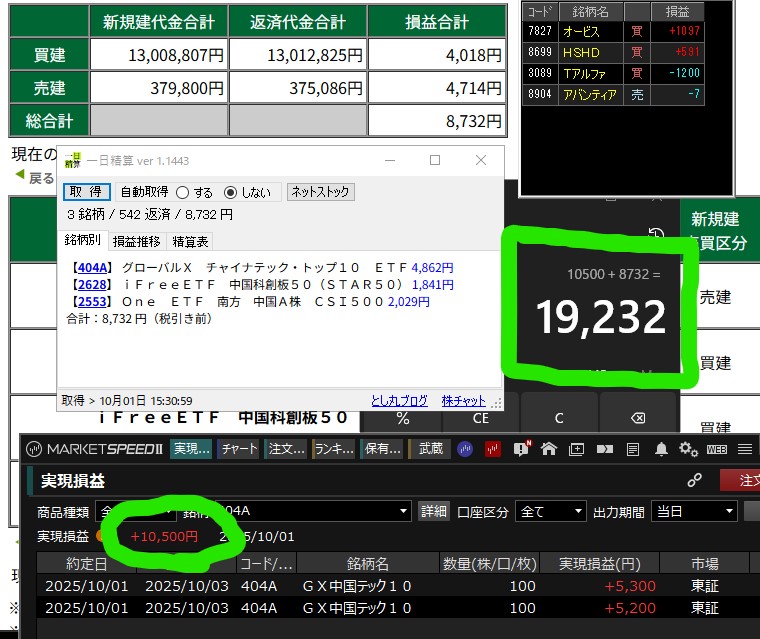Open the とし丸ブログ link
This screenshot has height=639, width=760.
point(399,400)
